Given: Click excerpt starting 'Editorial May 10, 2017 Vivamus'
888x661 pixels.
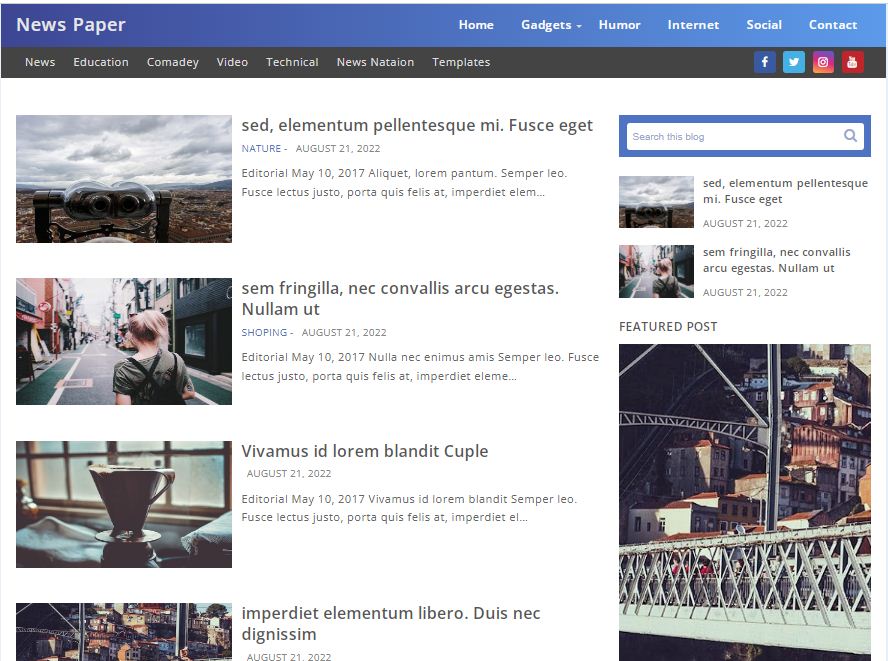Looking at the screenshot, I should click(409, 508).
